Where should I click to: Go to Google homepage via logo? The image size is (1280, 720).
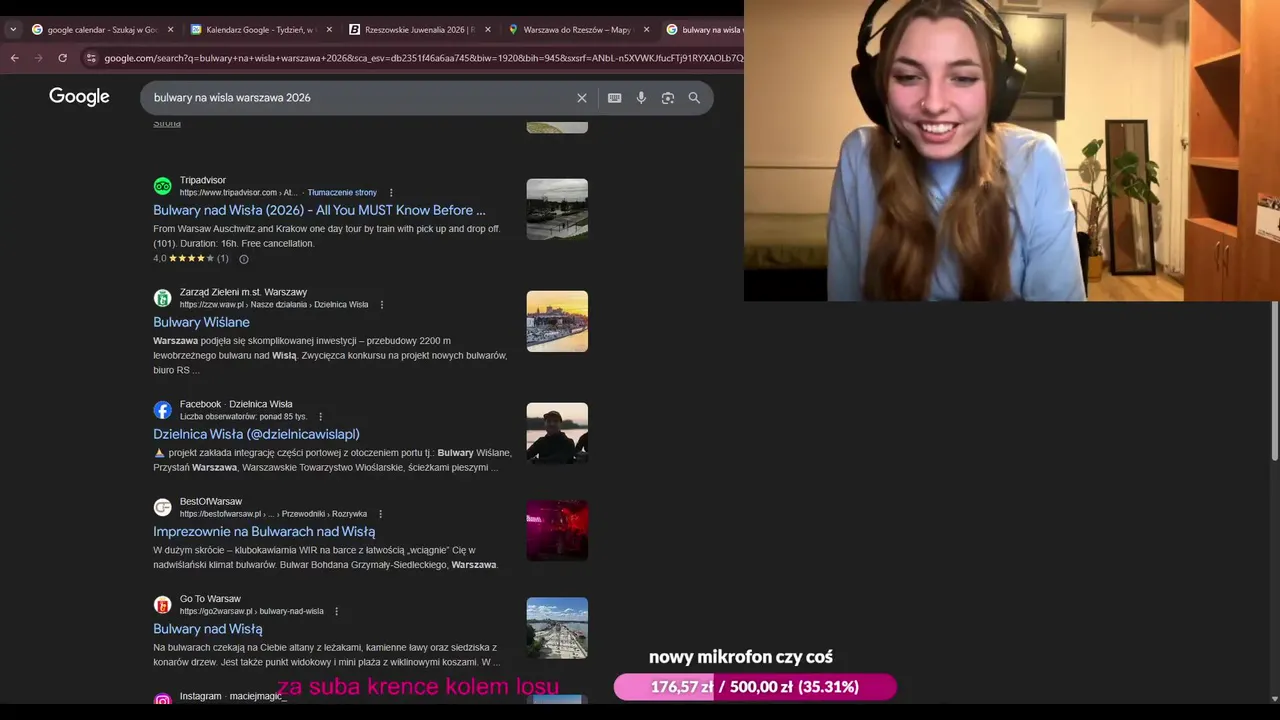(x=79, y=97)
